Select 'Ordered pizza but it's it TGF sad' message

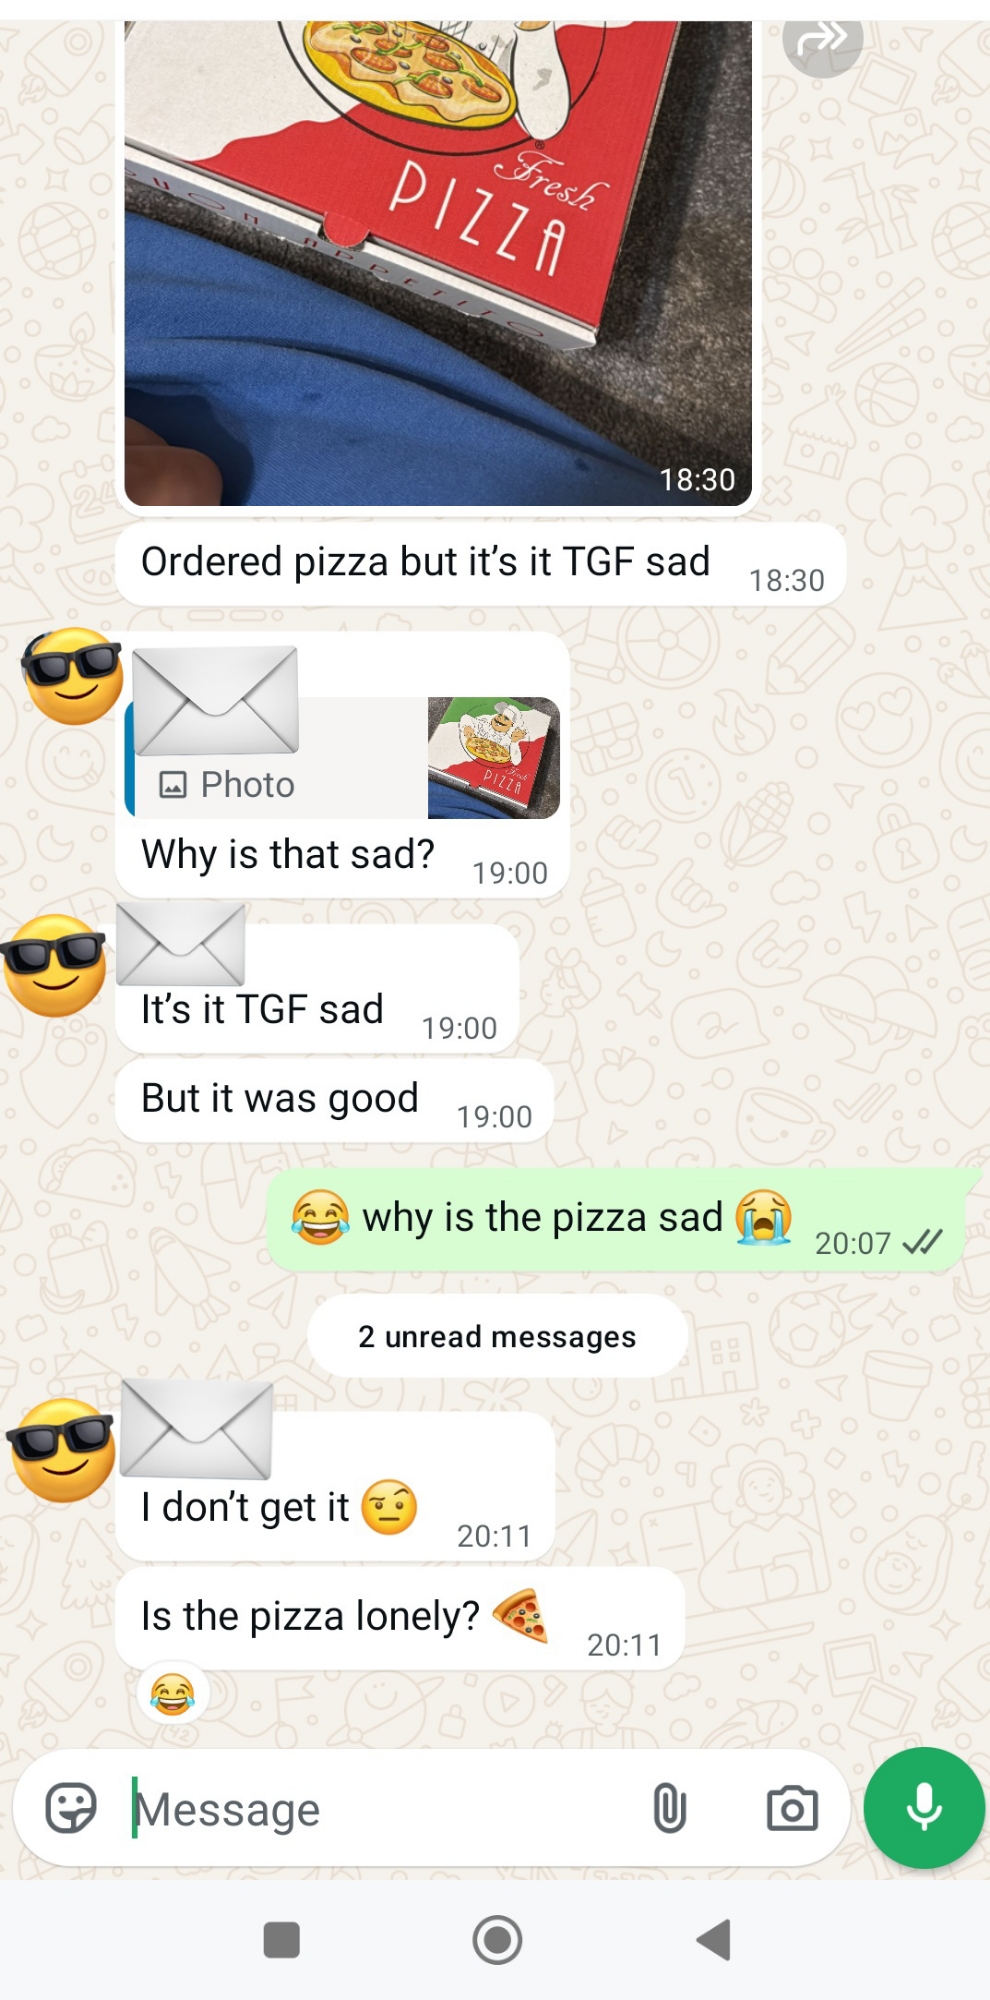[x=480, y=564]
